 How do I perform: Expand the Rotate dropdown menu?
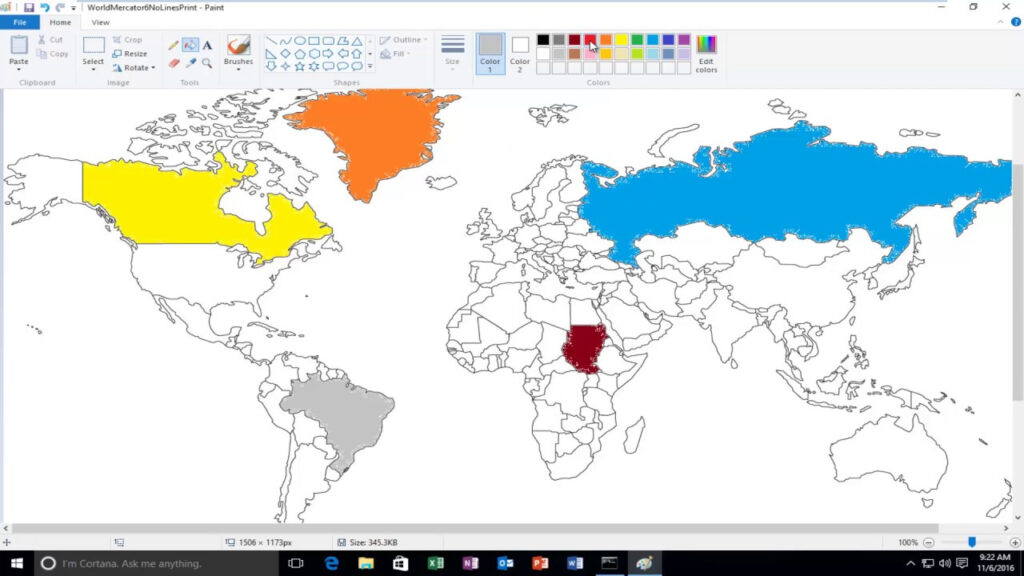coord(133,68)
